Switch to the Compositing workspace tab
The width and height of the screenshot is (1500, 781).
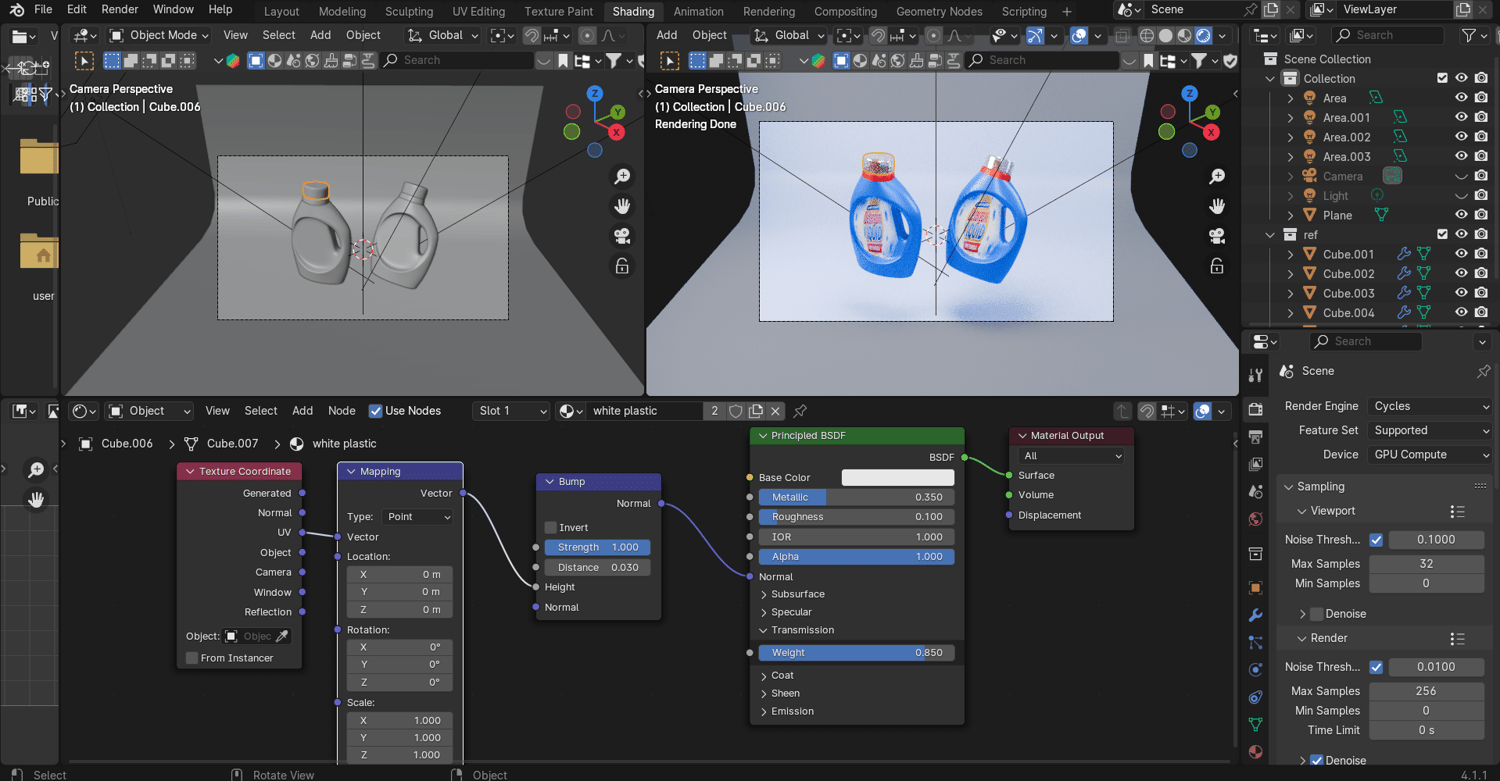pyautogui.click(x=845, y=11)
